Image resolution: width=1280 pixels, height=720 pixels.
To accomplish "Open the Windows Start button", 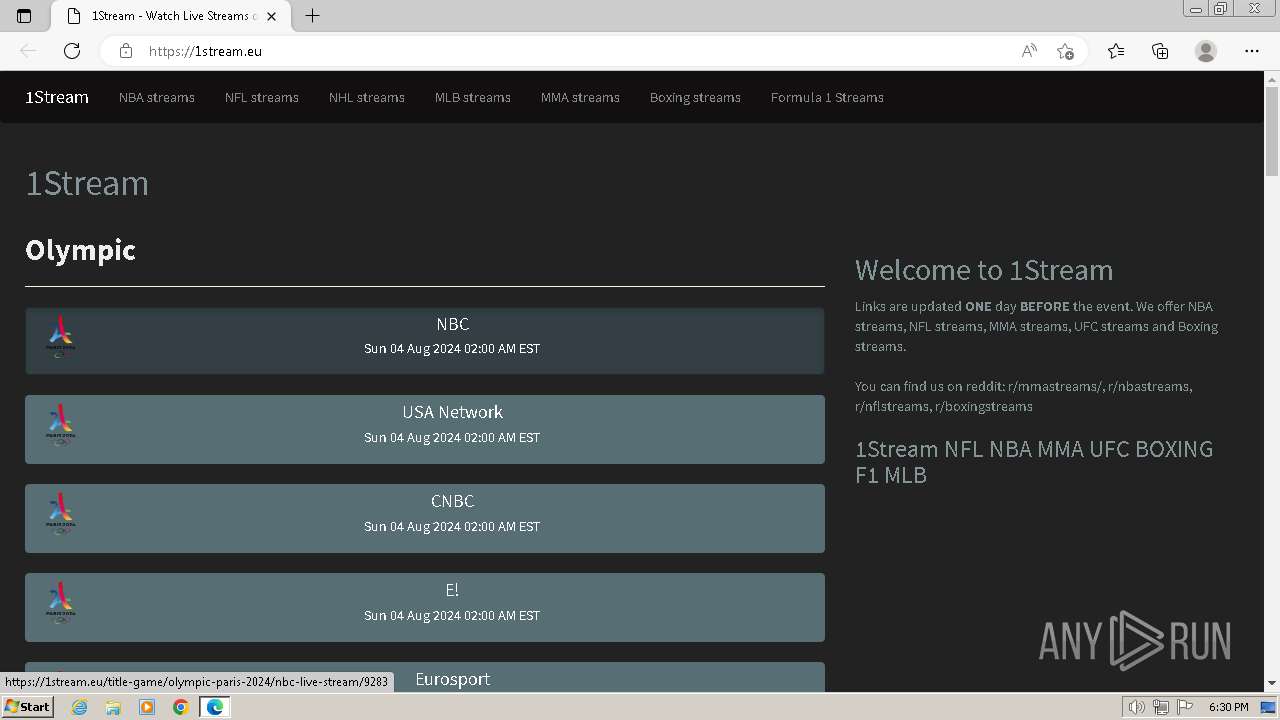I will [x=27, y=707].
